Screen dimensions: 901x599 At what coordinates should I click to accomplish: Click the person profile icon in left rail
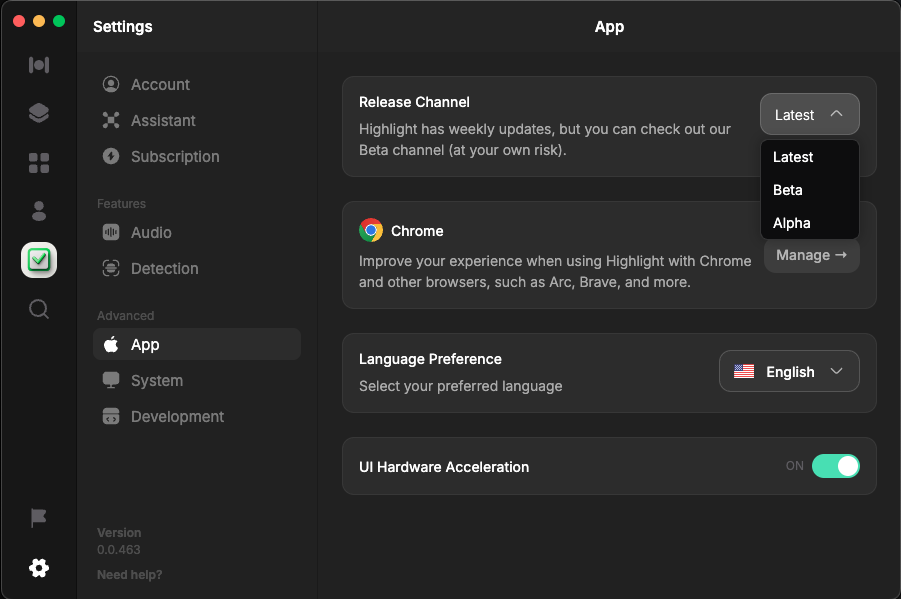39,211
